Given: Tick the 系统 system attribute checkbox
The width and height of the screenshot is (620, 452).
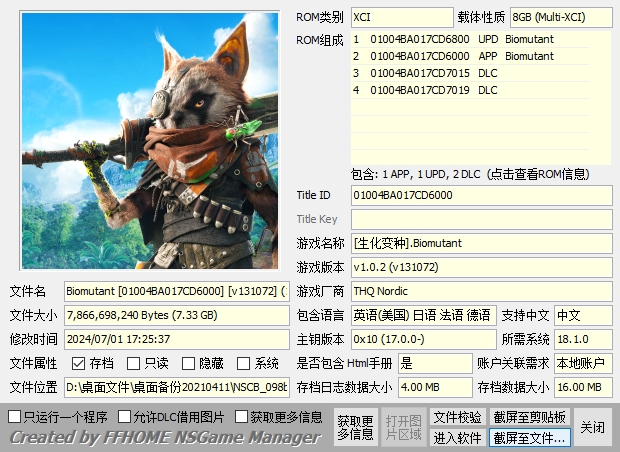Looking at the screenshot, I should point(243,364).
